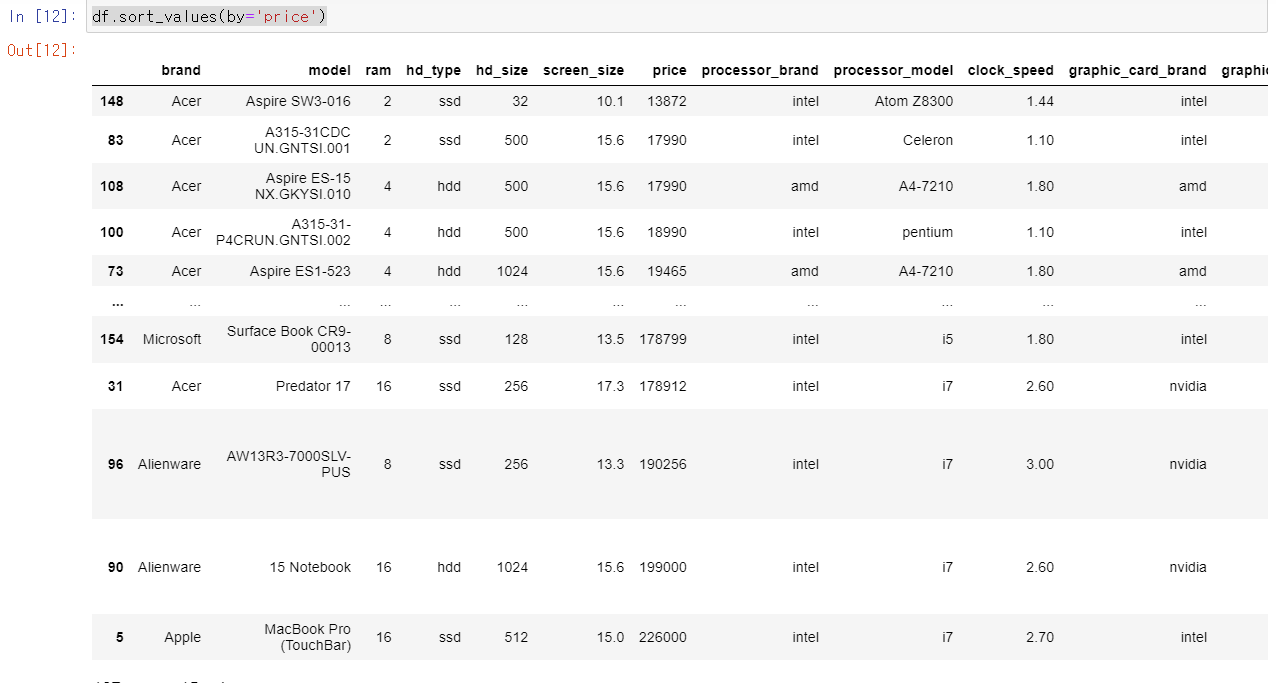1276x683 pixels.
Task: Click the clock speed value 3.00
Action: pyautogui.click(x=1040, y=464)
